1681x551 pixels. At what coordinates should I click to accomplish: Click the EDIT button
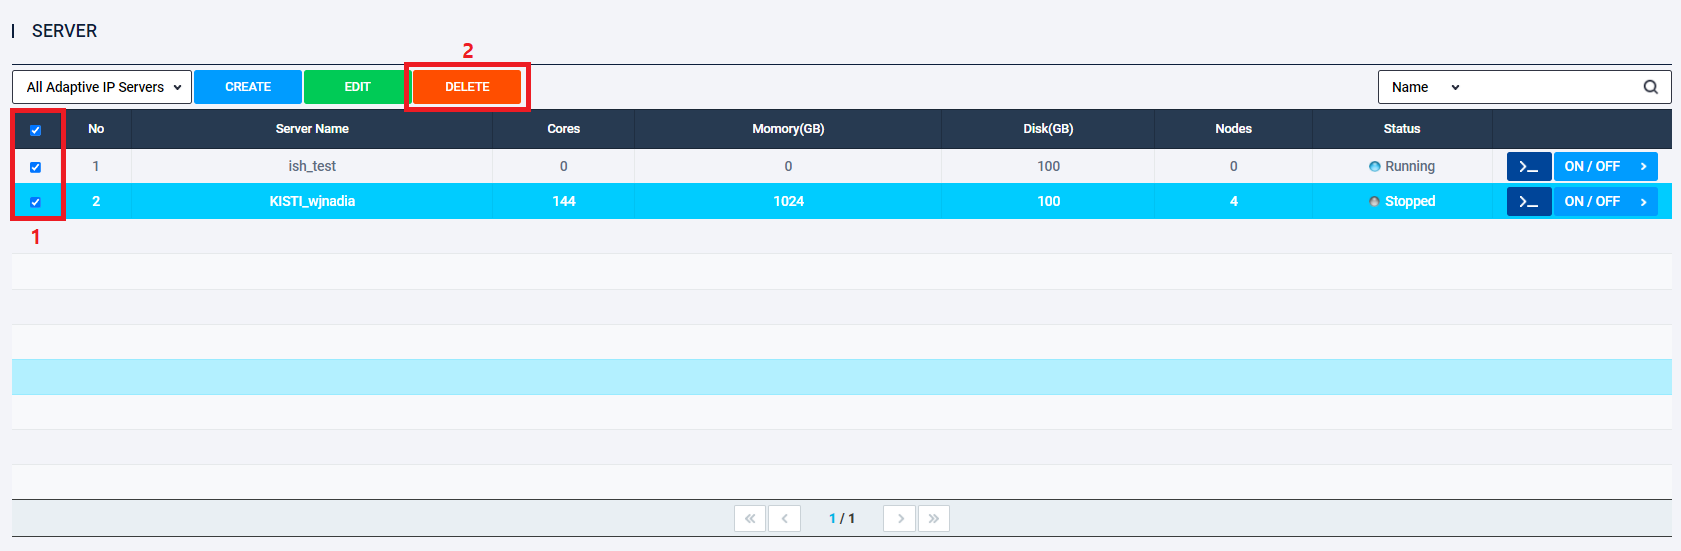tap(357, 87)
